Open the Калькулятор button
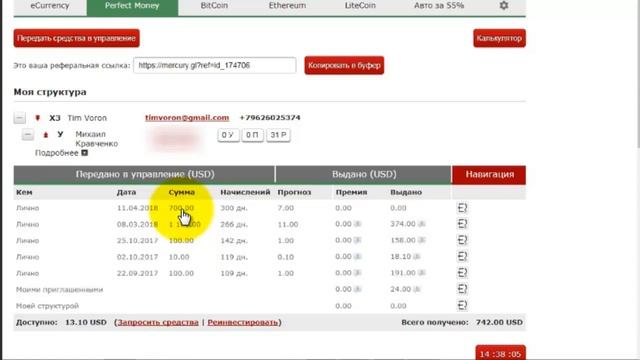 [499, 38]
